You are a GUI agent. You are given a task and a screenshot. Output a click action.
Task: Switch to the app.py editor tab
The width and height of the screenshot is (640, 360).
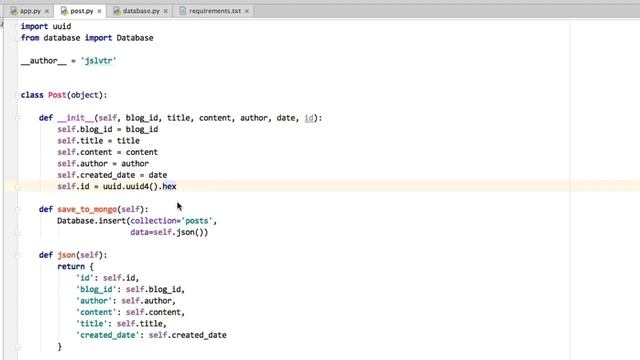point(30,11)
